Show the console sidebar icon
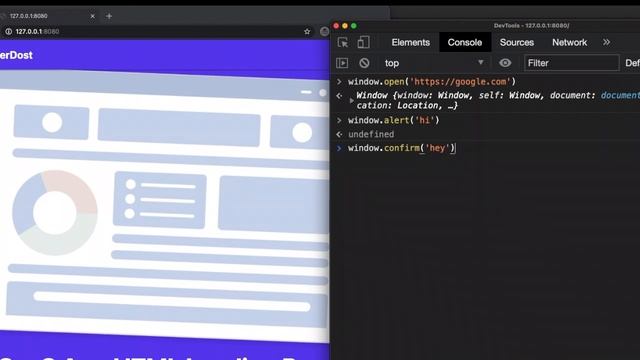 [x=342, y=63]
